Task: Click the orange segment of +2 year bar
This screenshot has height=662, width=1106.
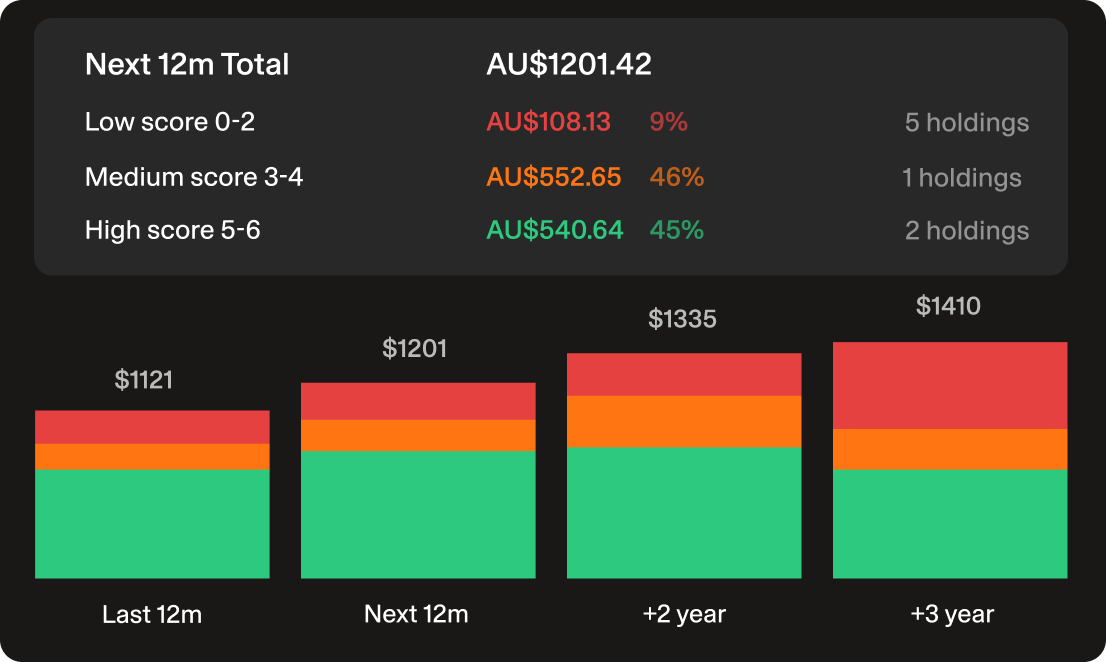Action: (x=684, y=421)
